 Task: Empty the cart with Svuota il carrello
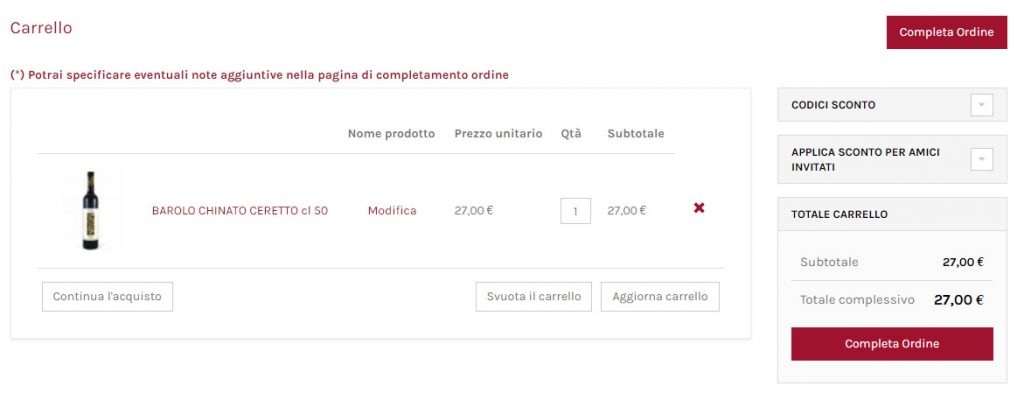coord(534,297)
